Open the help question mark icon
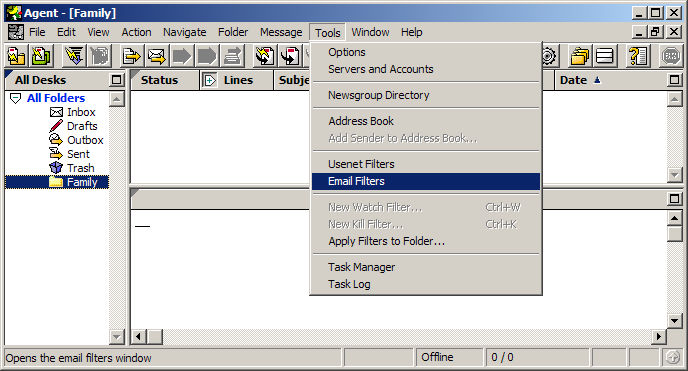Screen dimensions: 688x371 coord(638,56)
